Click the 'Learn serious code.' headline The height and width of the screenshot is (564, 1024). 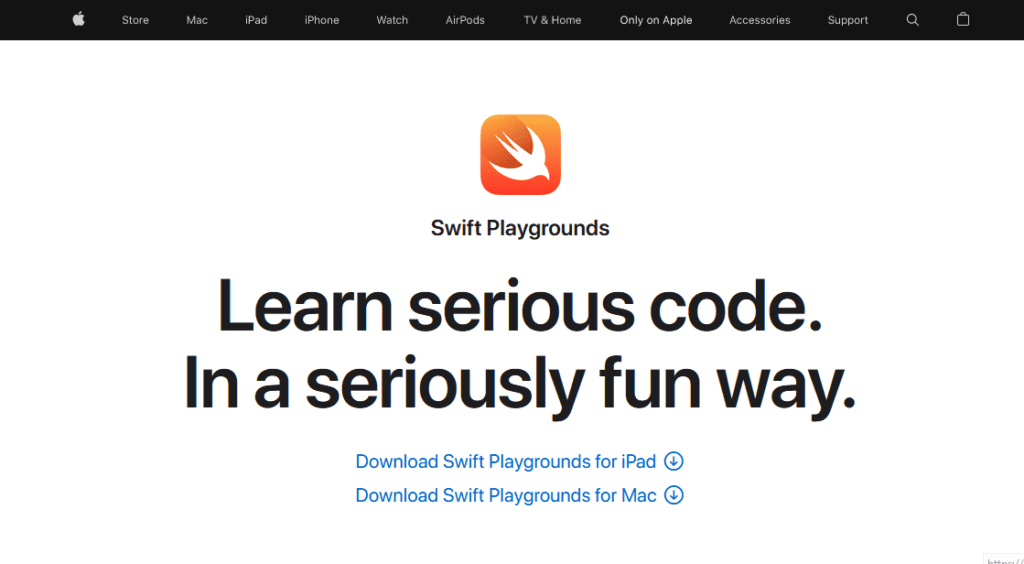520,307
